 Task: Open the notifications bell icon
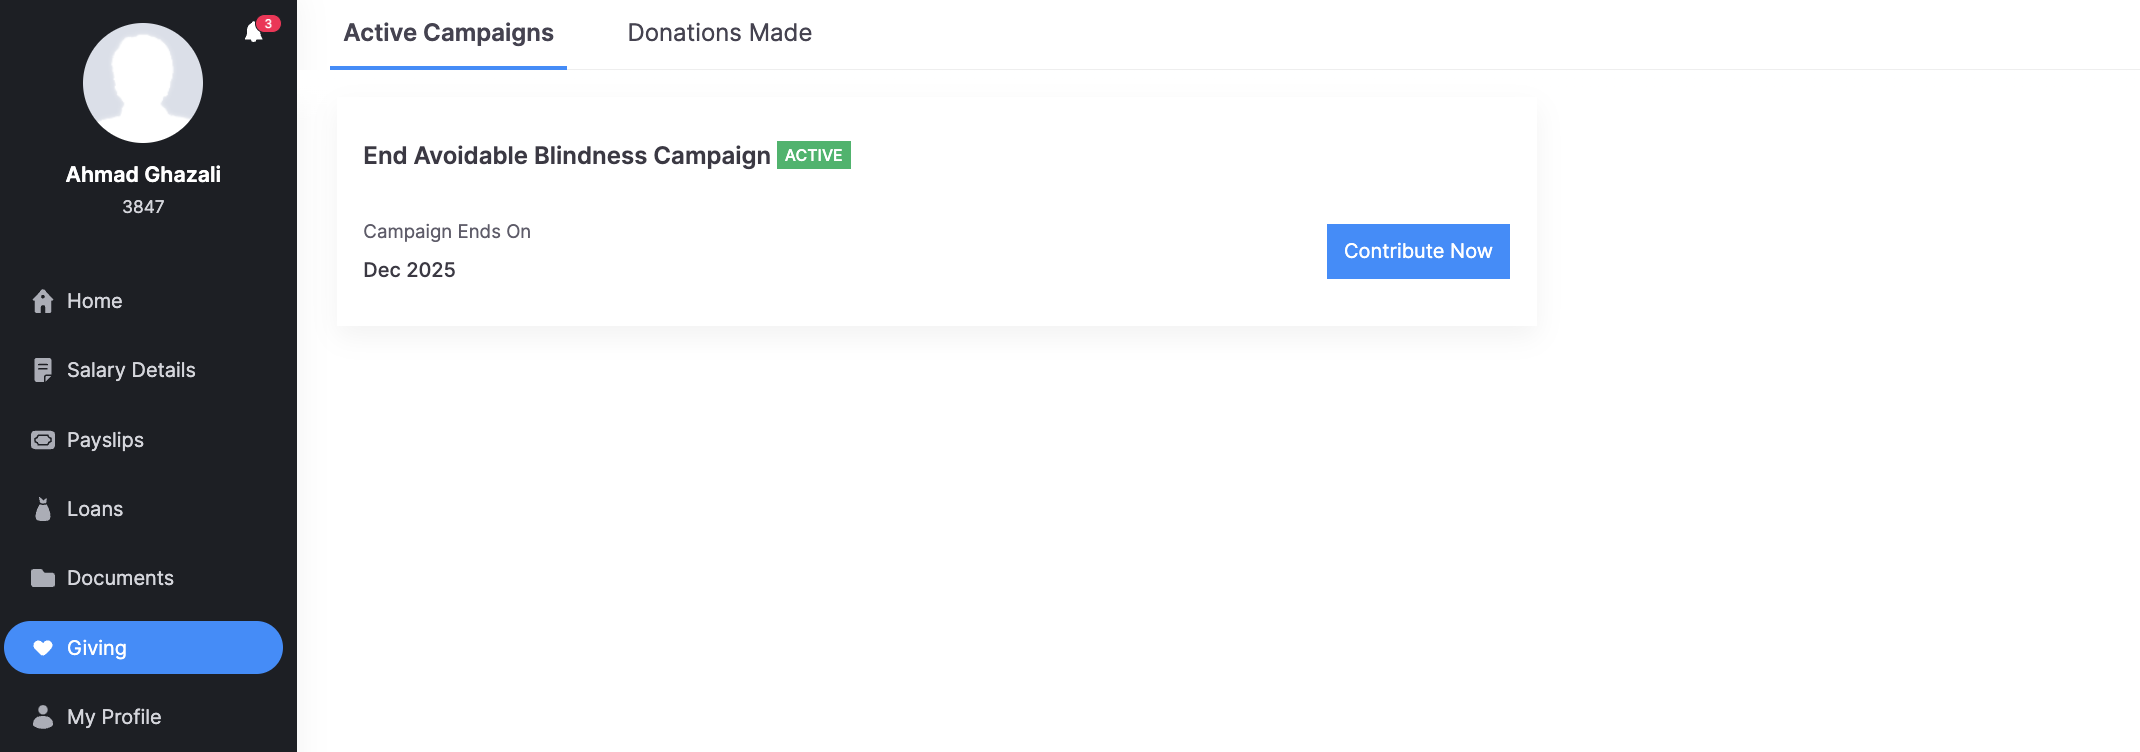coord(254,33)
